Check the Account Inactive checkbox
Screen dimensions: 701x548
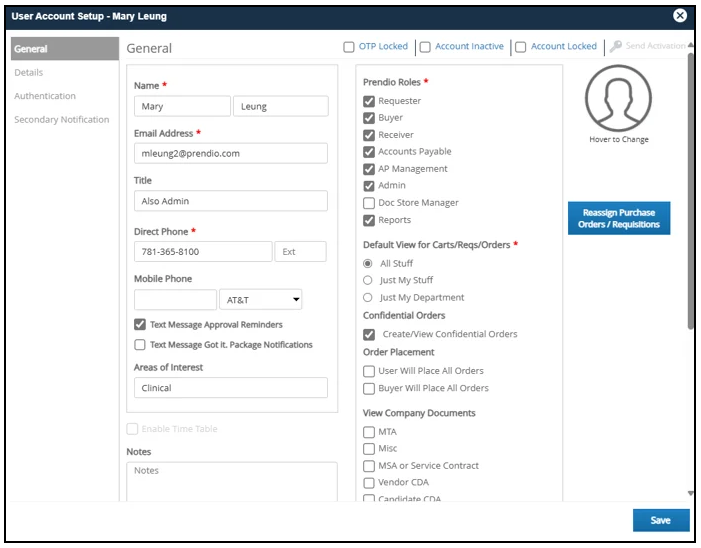click(425, 47)
